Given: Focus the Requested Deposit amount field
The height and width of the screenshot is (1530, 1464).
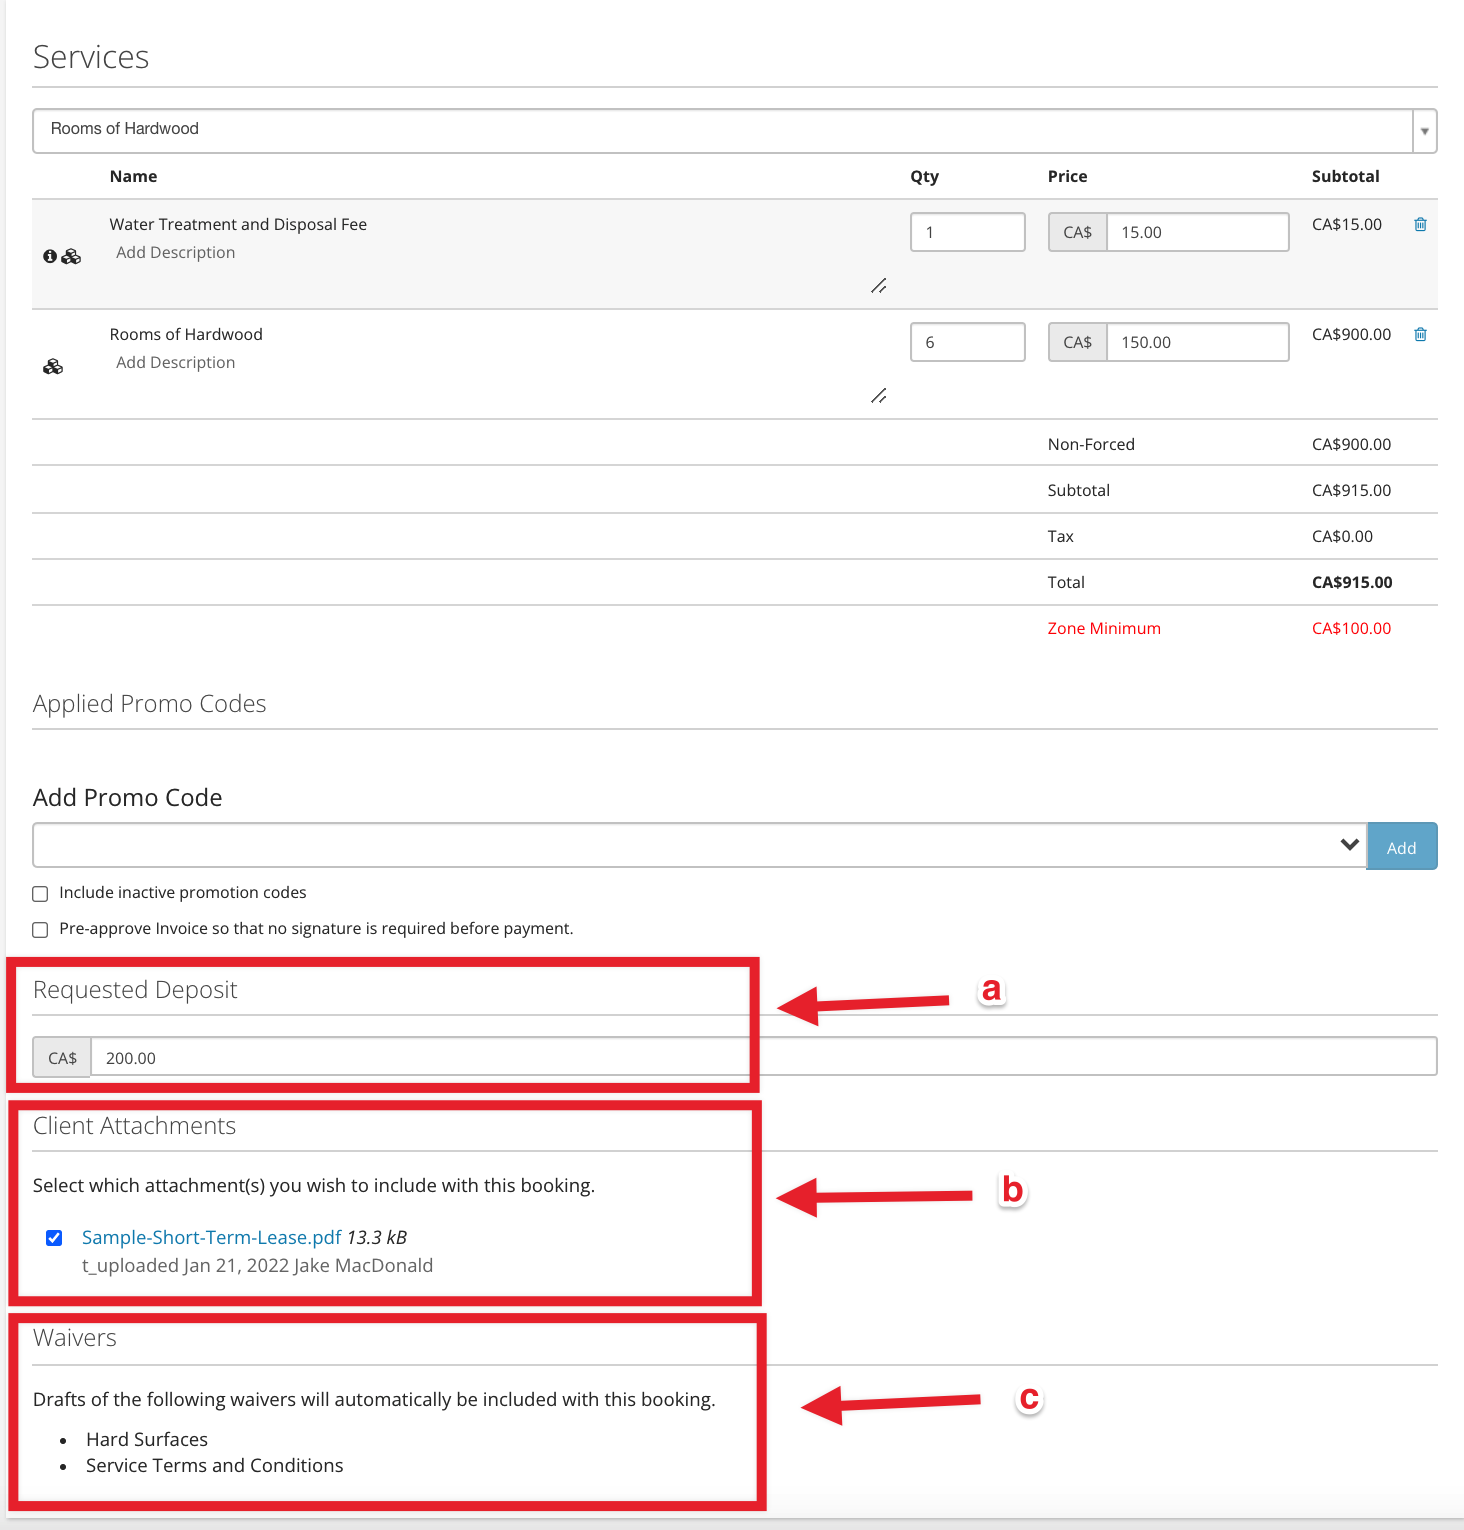Looking at the screenshot, I should pos(764,1057).
